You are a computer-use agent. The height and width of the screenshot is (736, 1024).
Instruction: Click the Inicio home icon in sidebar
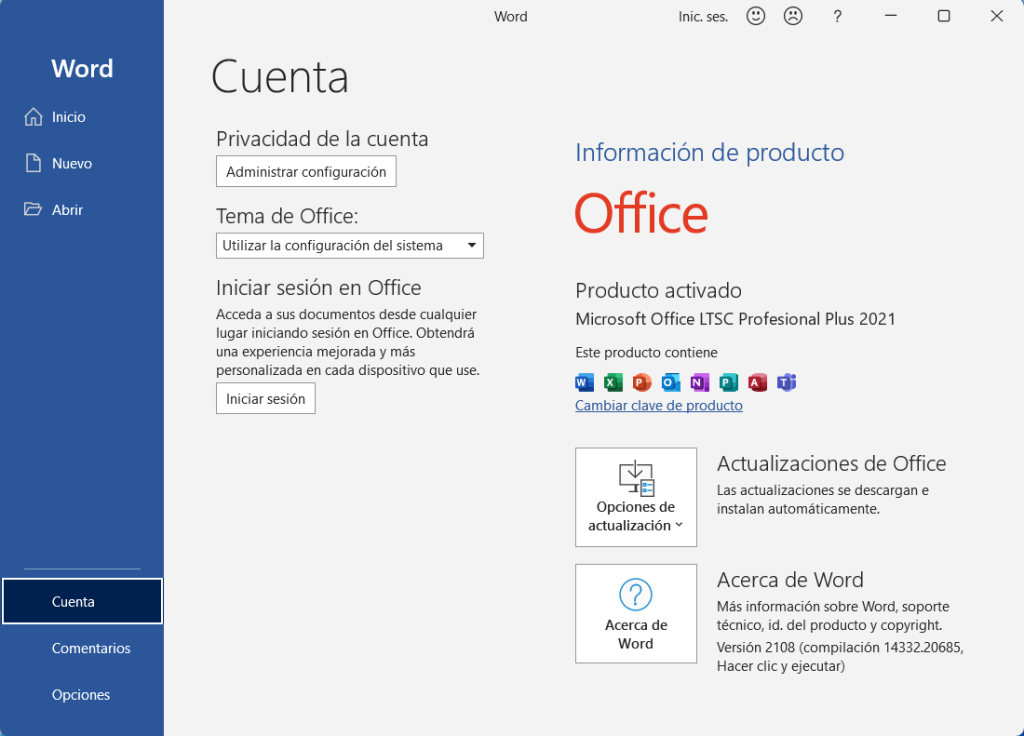point(33,117)
